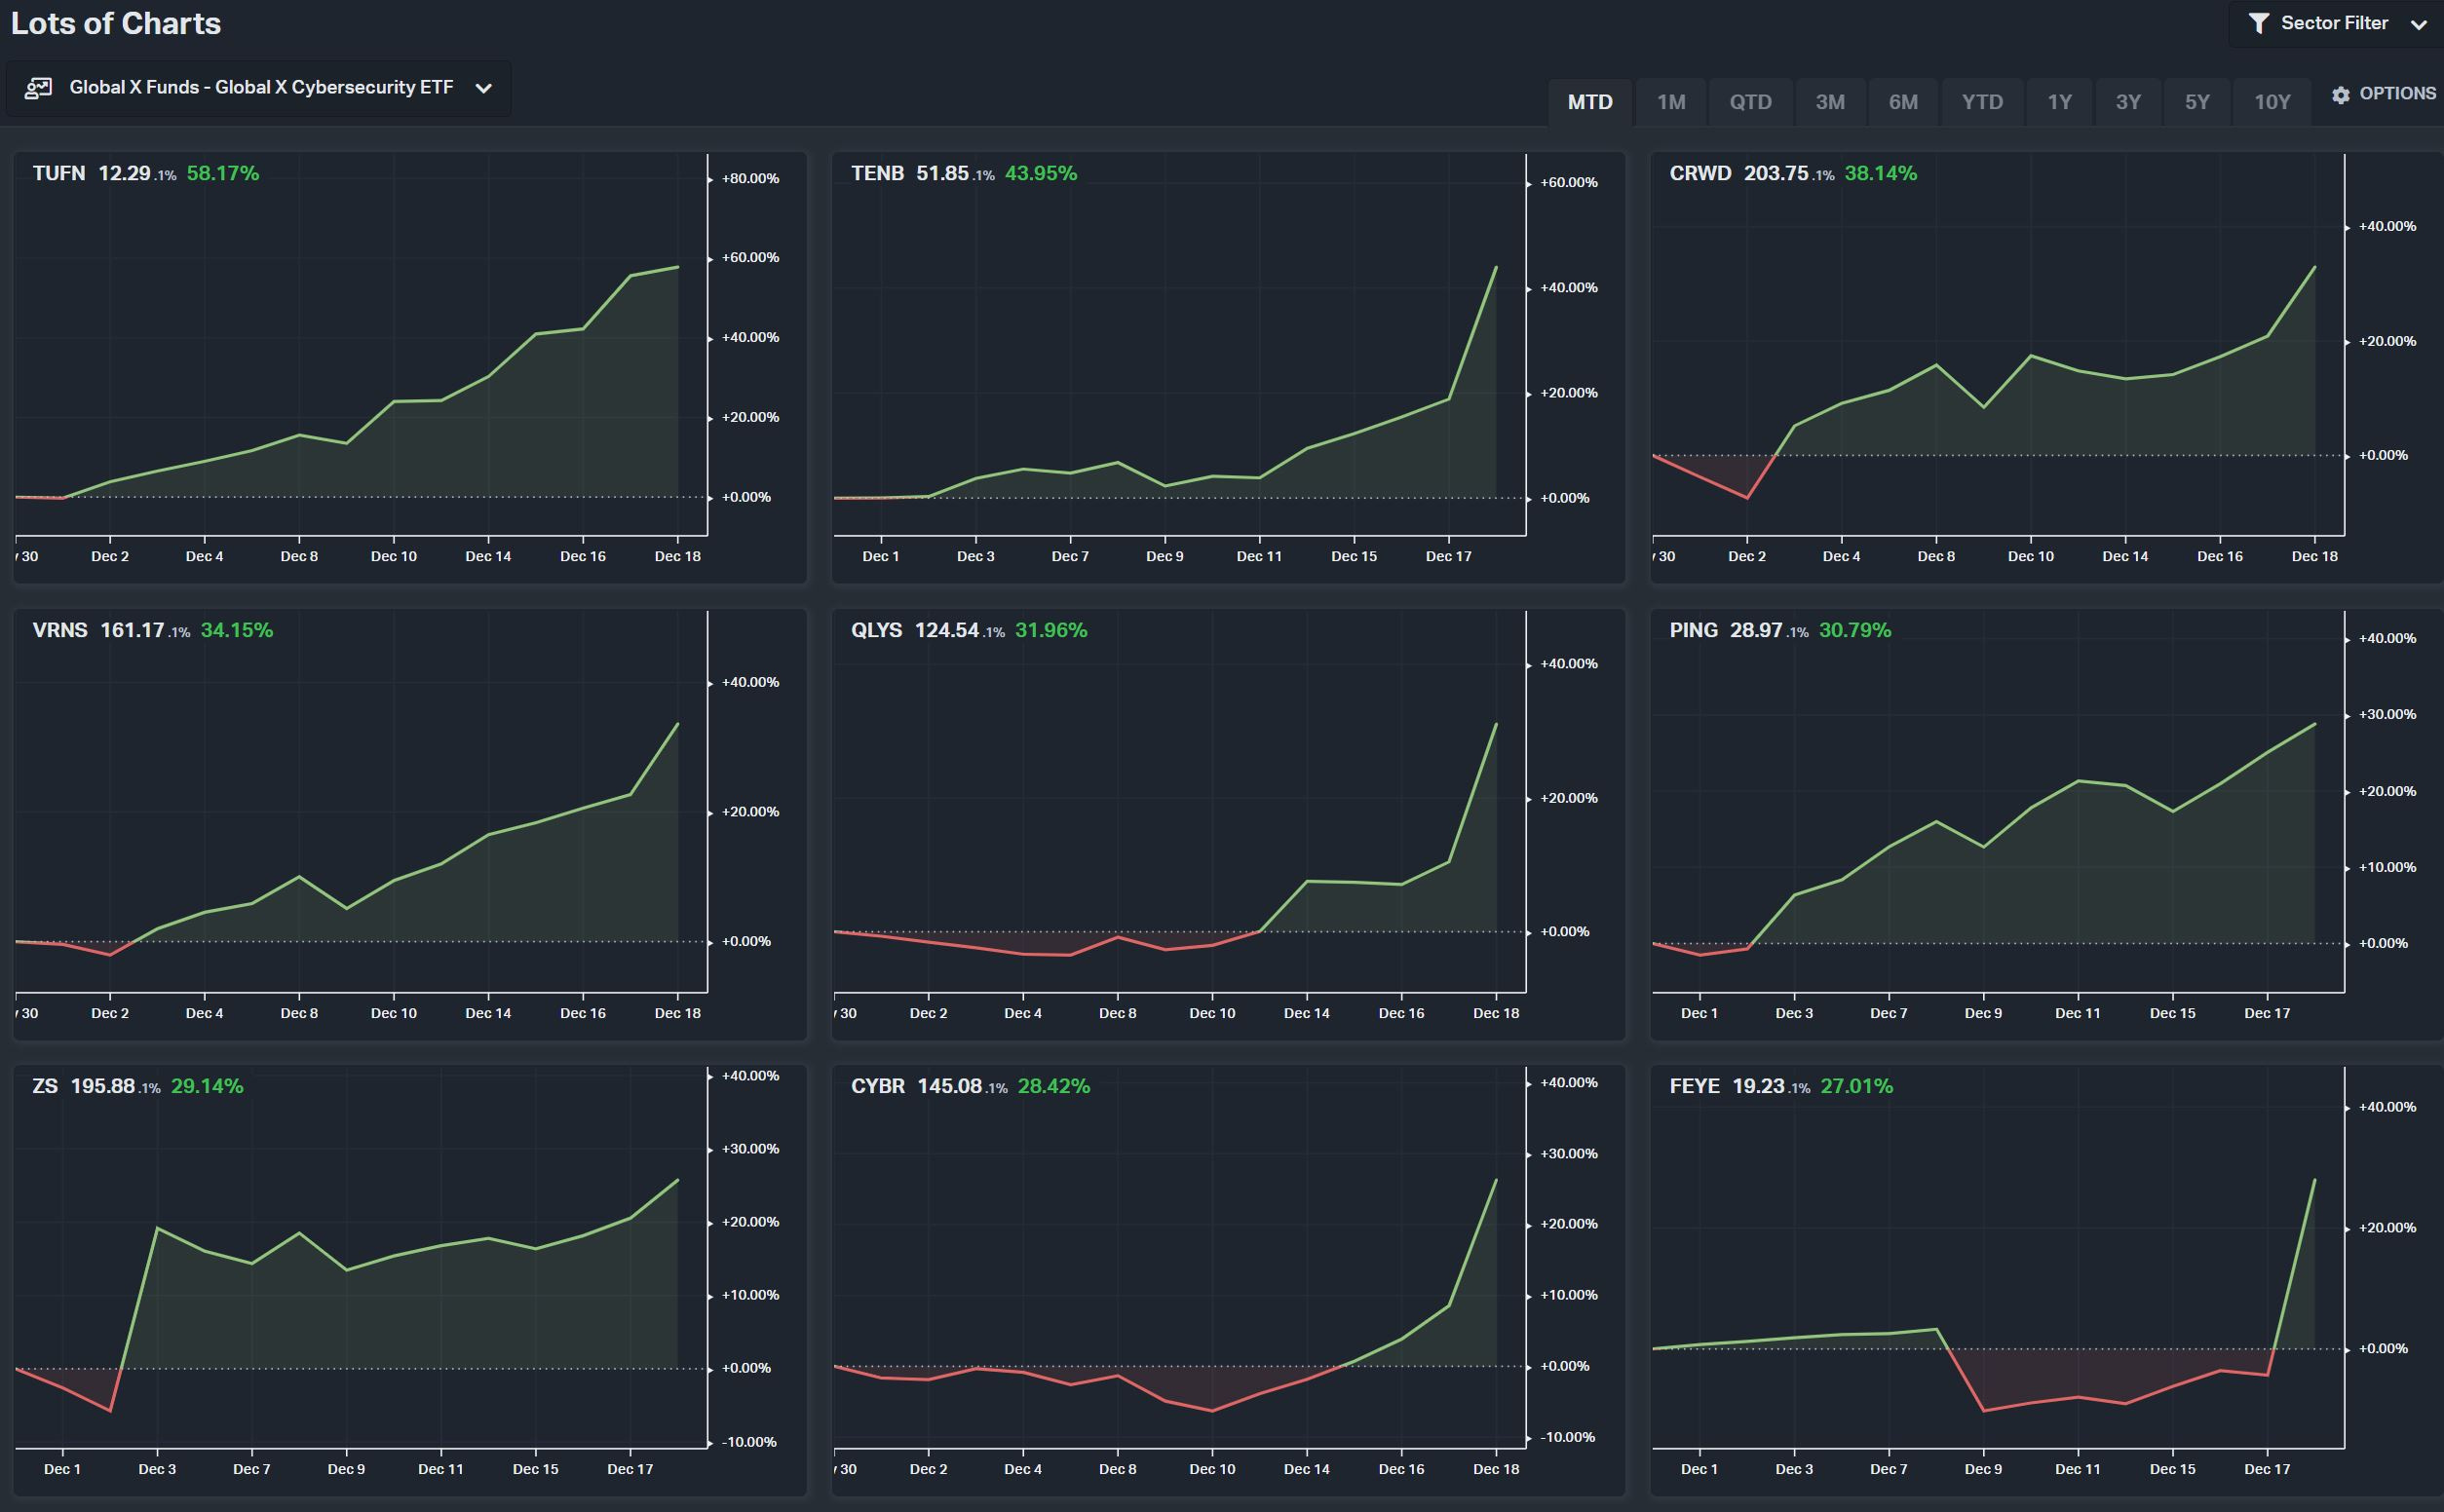
Task: Click the TUFN price 12.29
Action: click(124, 173)
